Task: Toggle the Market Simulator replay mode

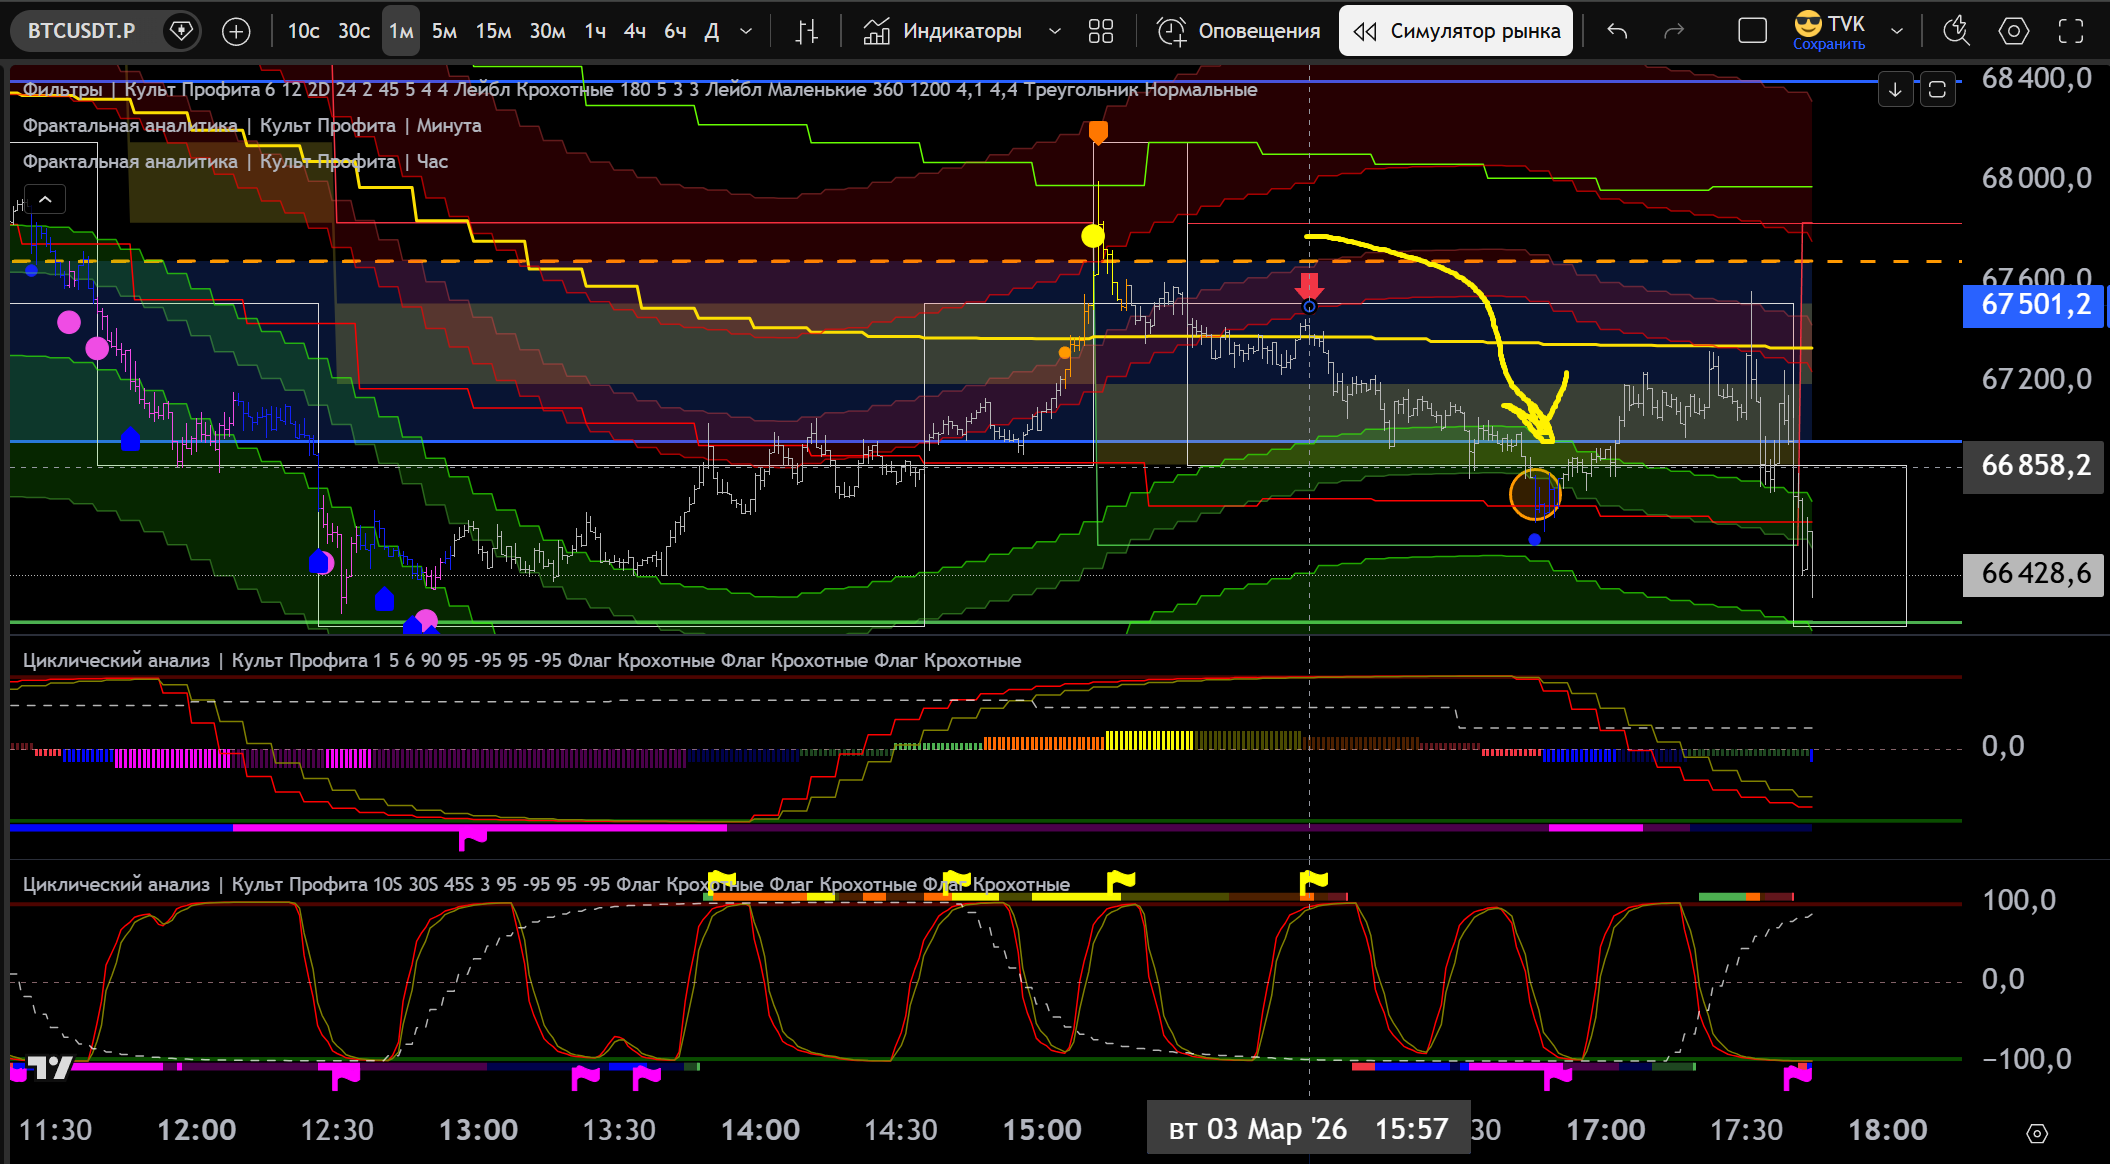Action: (1456, 32)
